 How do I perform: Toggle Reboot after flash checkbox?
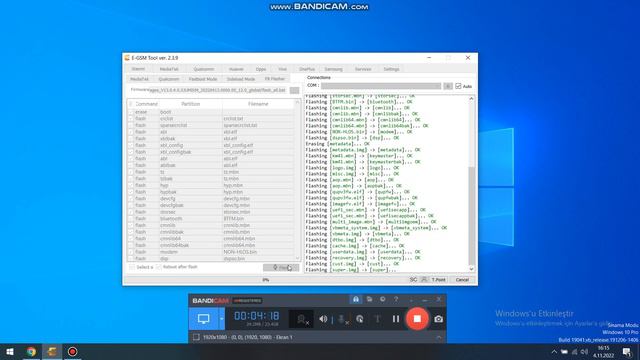tap(159, 267)
